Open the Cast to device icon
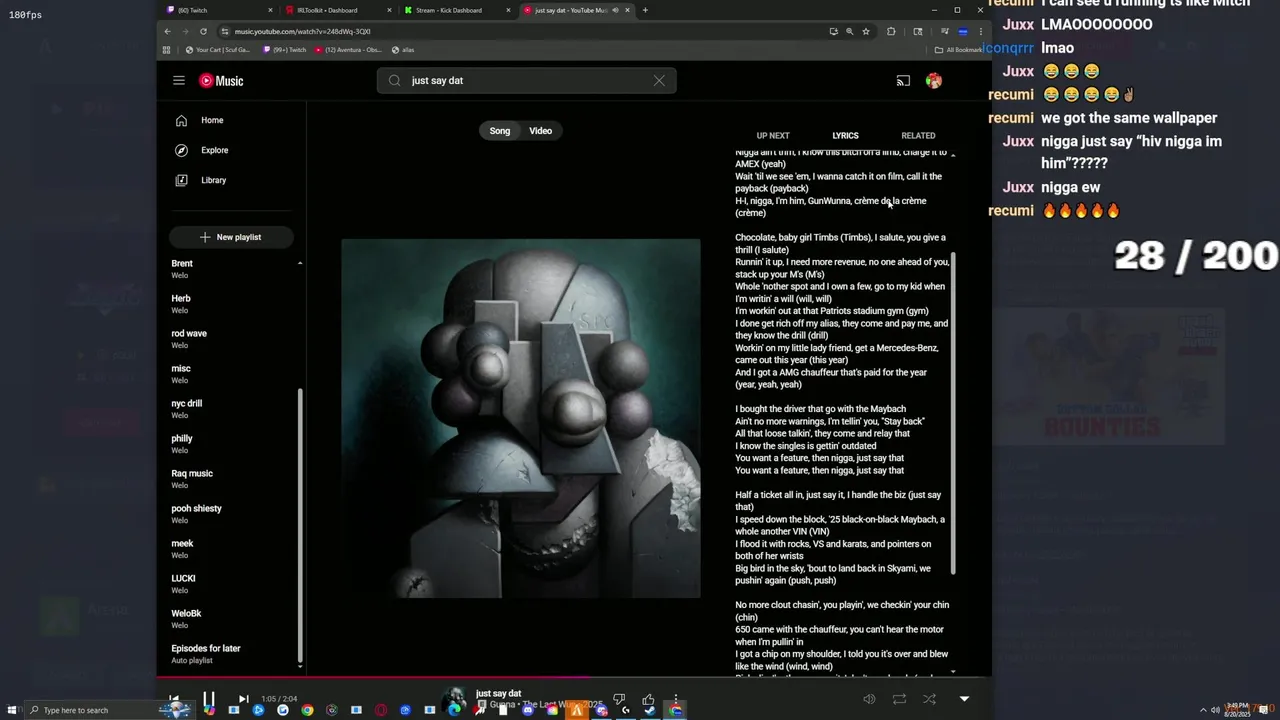This screenshot has height=720, width=1280. tap(903, 81)
